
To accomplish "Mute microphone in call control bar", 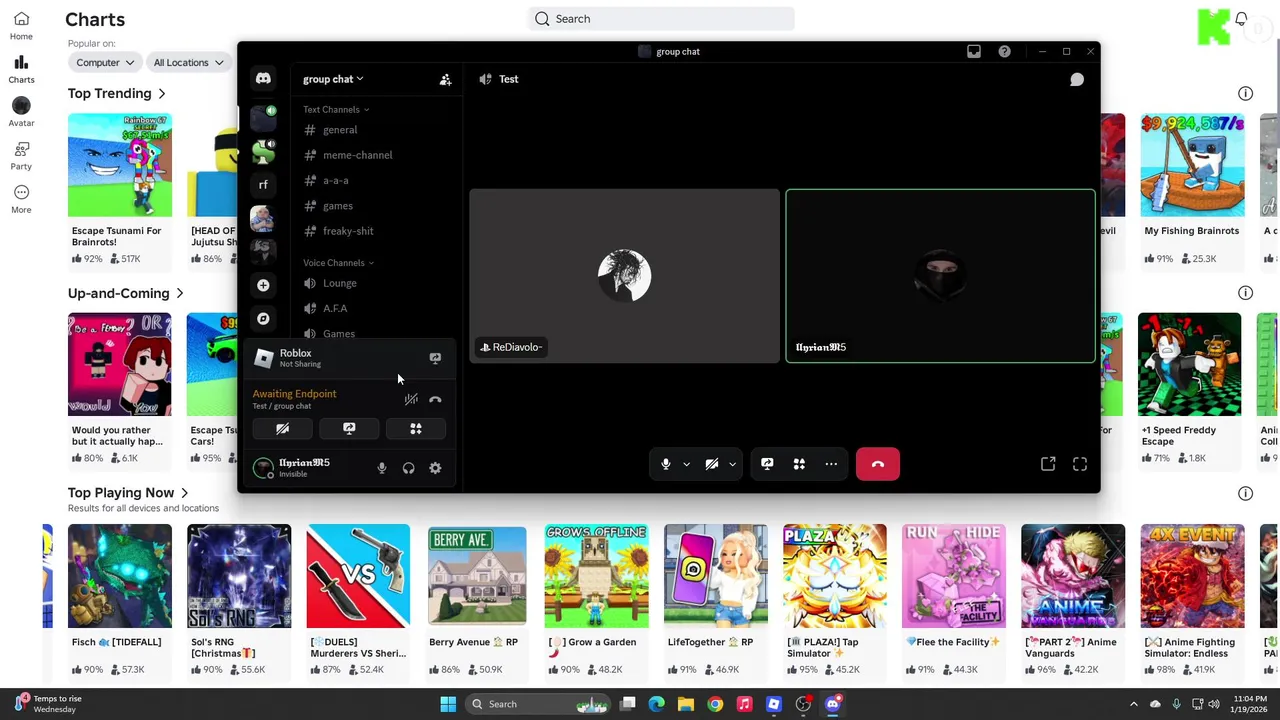I will coord(666,464).
